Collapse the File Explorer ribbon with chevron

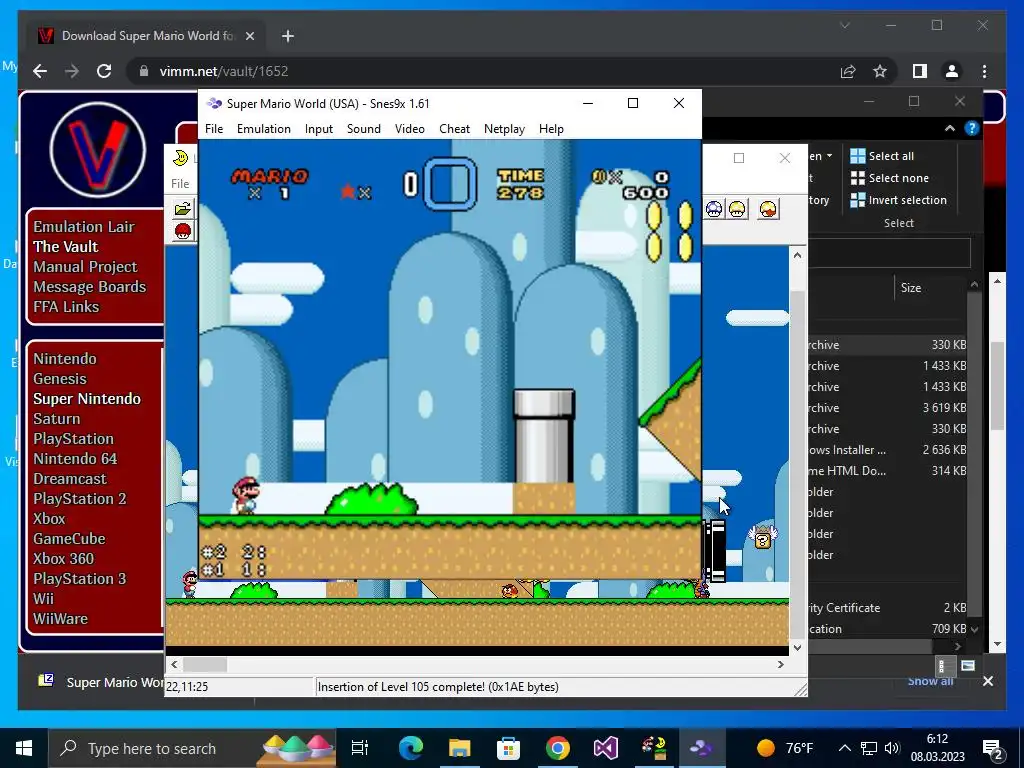tap(950, 129)
